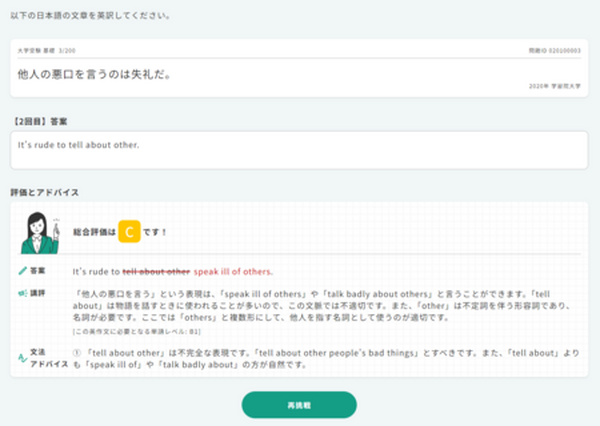Click the yellow C grade badge
This screenshot has height=426, width=600.
pyautogui.click(x=129, y=232)
